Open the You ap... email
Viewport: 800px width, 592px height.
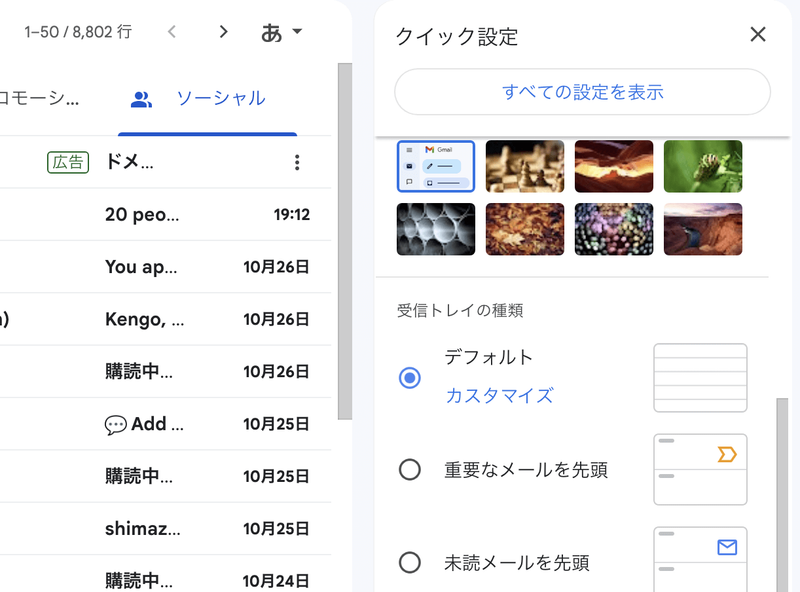[x=166, y=266]
